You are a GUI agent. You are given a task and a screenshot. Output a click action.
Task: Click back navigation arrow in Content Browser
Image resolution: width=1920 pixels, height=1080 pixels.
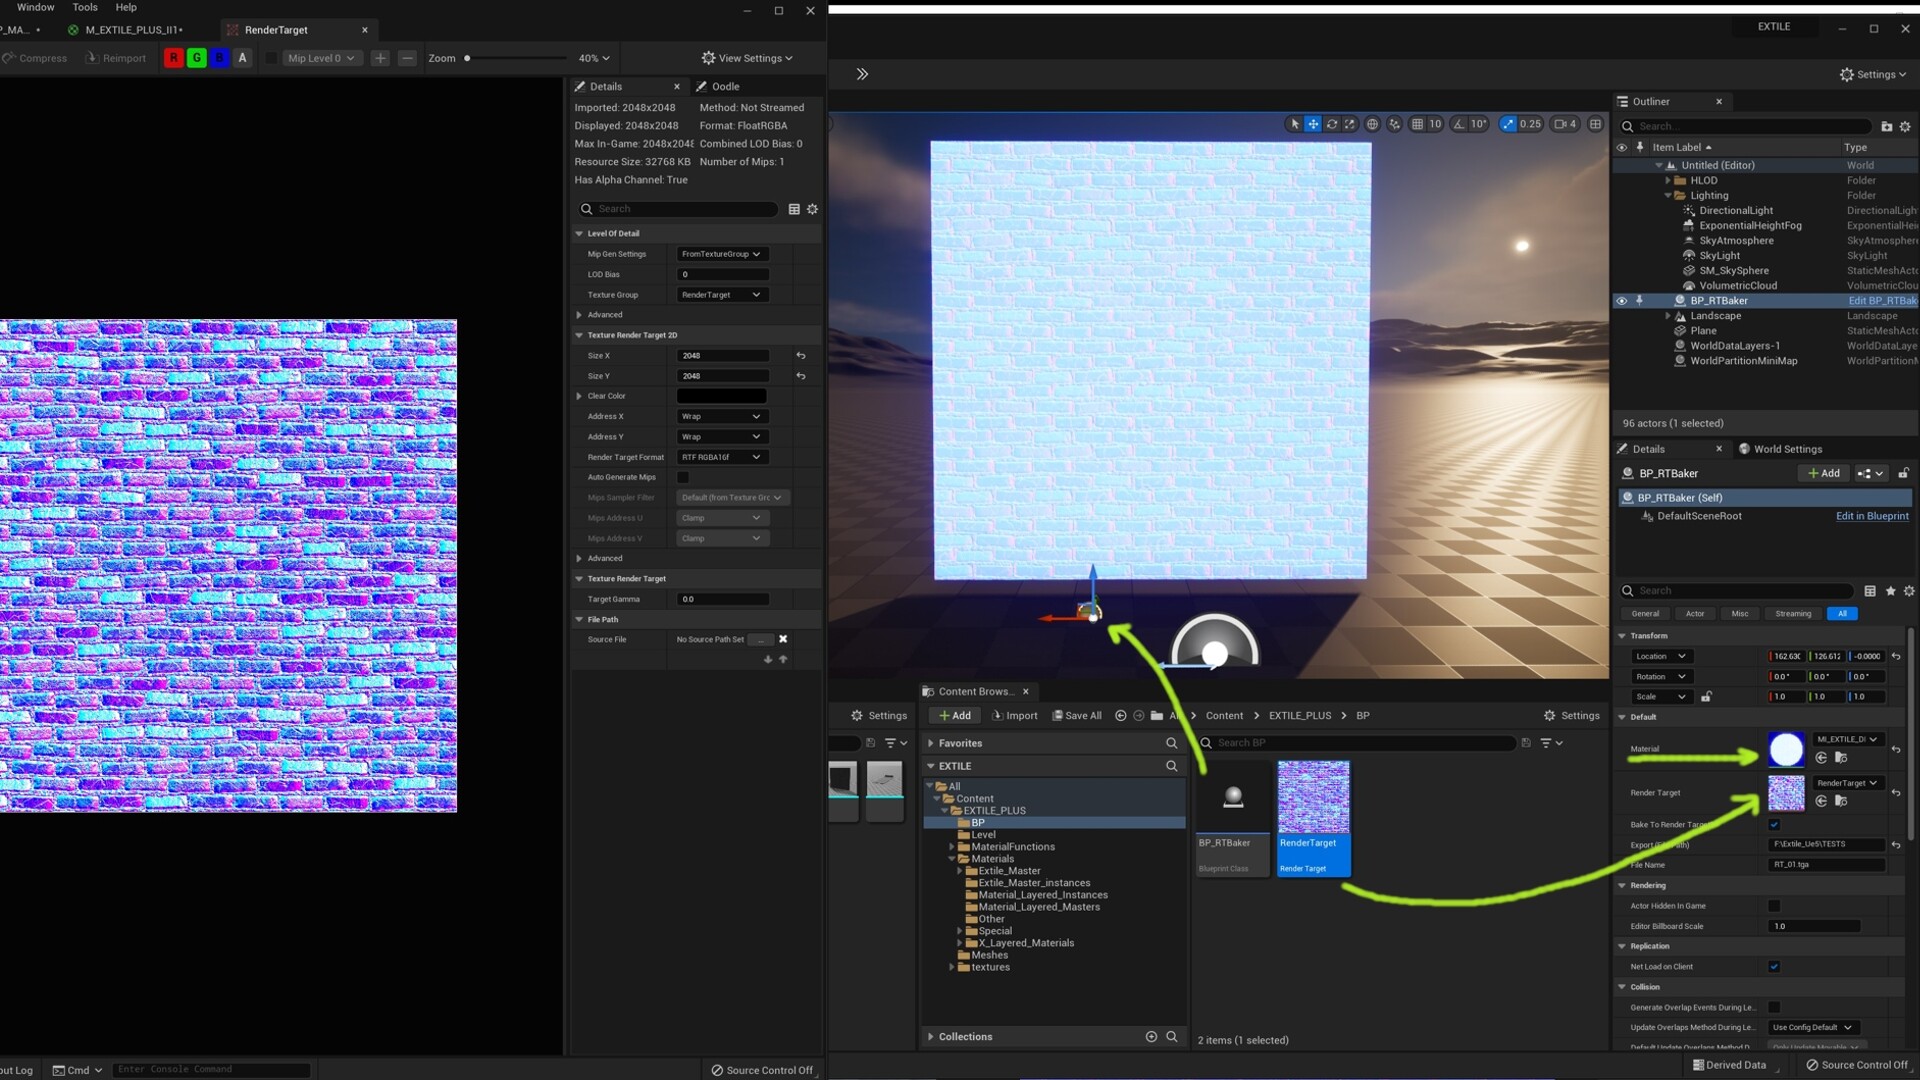pyautogui.click(x=1120, y=715)
